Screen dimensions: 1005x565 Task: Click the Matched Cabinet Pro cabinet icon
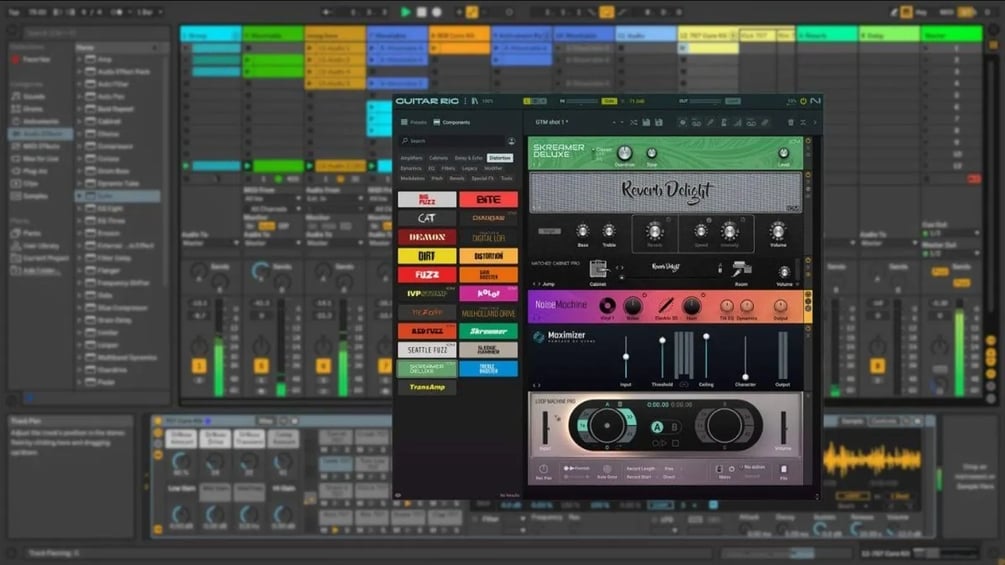tap(598, 269)
